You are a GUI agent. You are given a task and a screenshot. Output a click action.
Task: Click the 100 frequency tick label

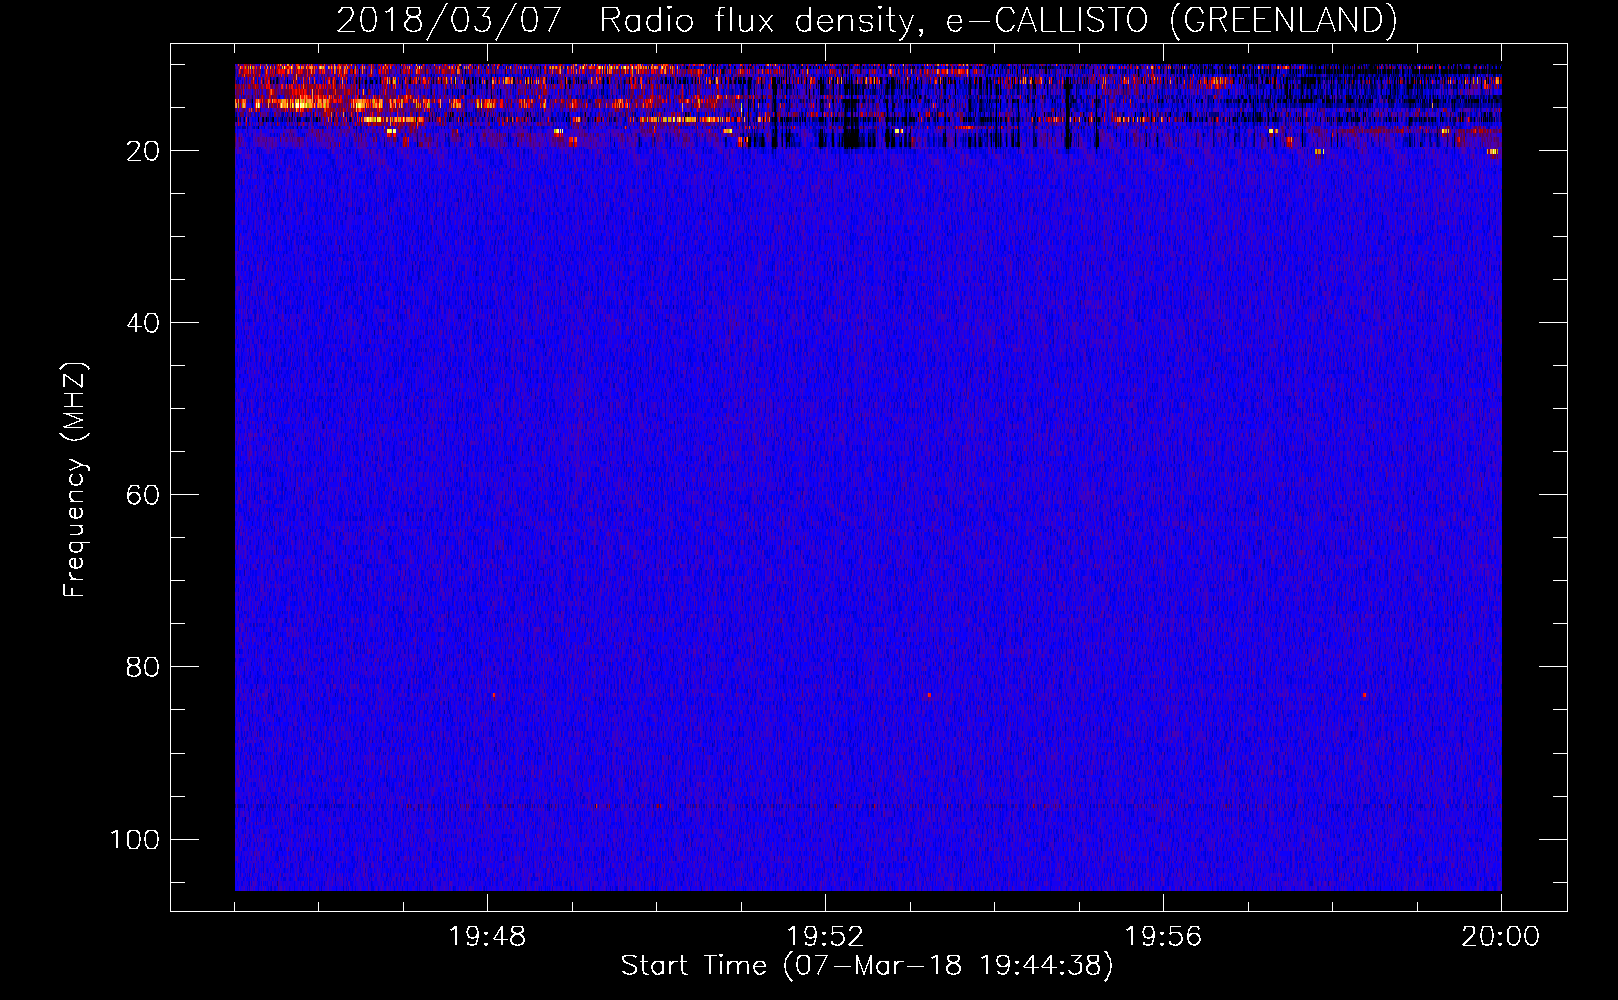(135, 839)
